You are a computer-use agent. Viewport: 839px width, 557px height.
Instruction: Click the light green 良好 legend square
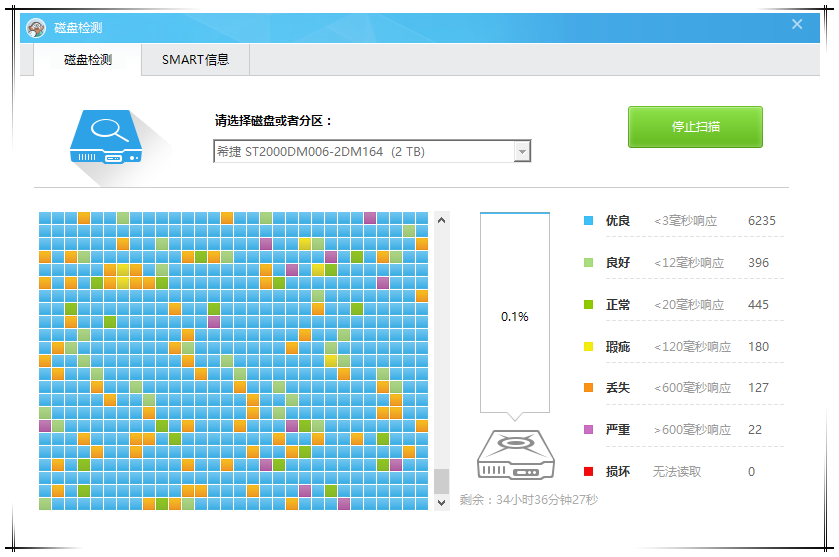[588, 263]
